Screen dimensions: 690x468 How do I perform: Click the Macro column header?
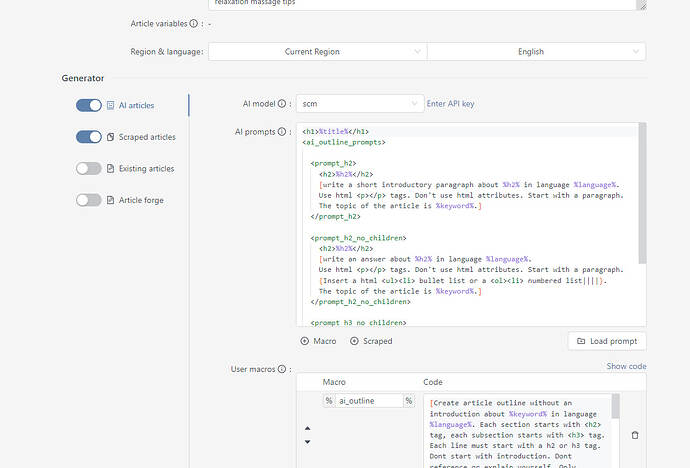(x=334, y=382)
